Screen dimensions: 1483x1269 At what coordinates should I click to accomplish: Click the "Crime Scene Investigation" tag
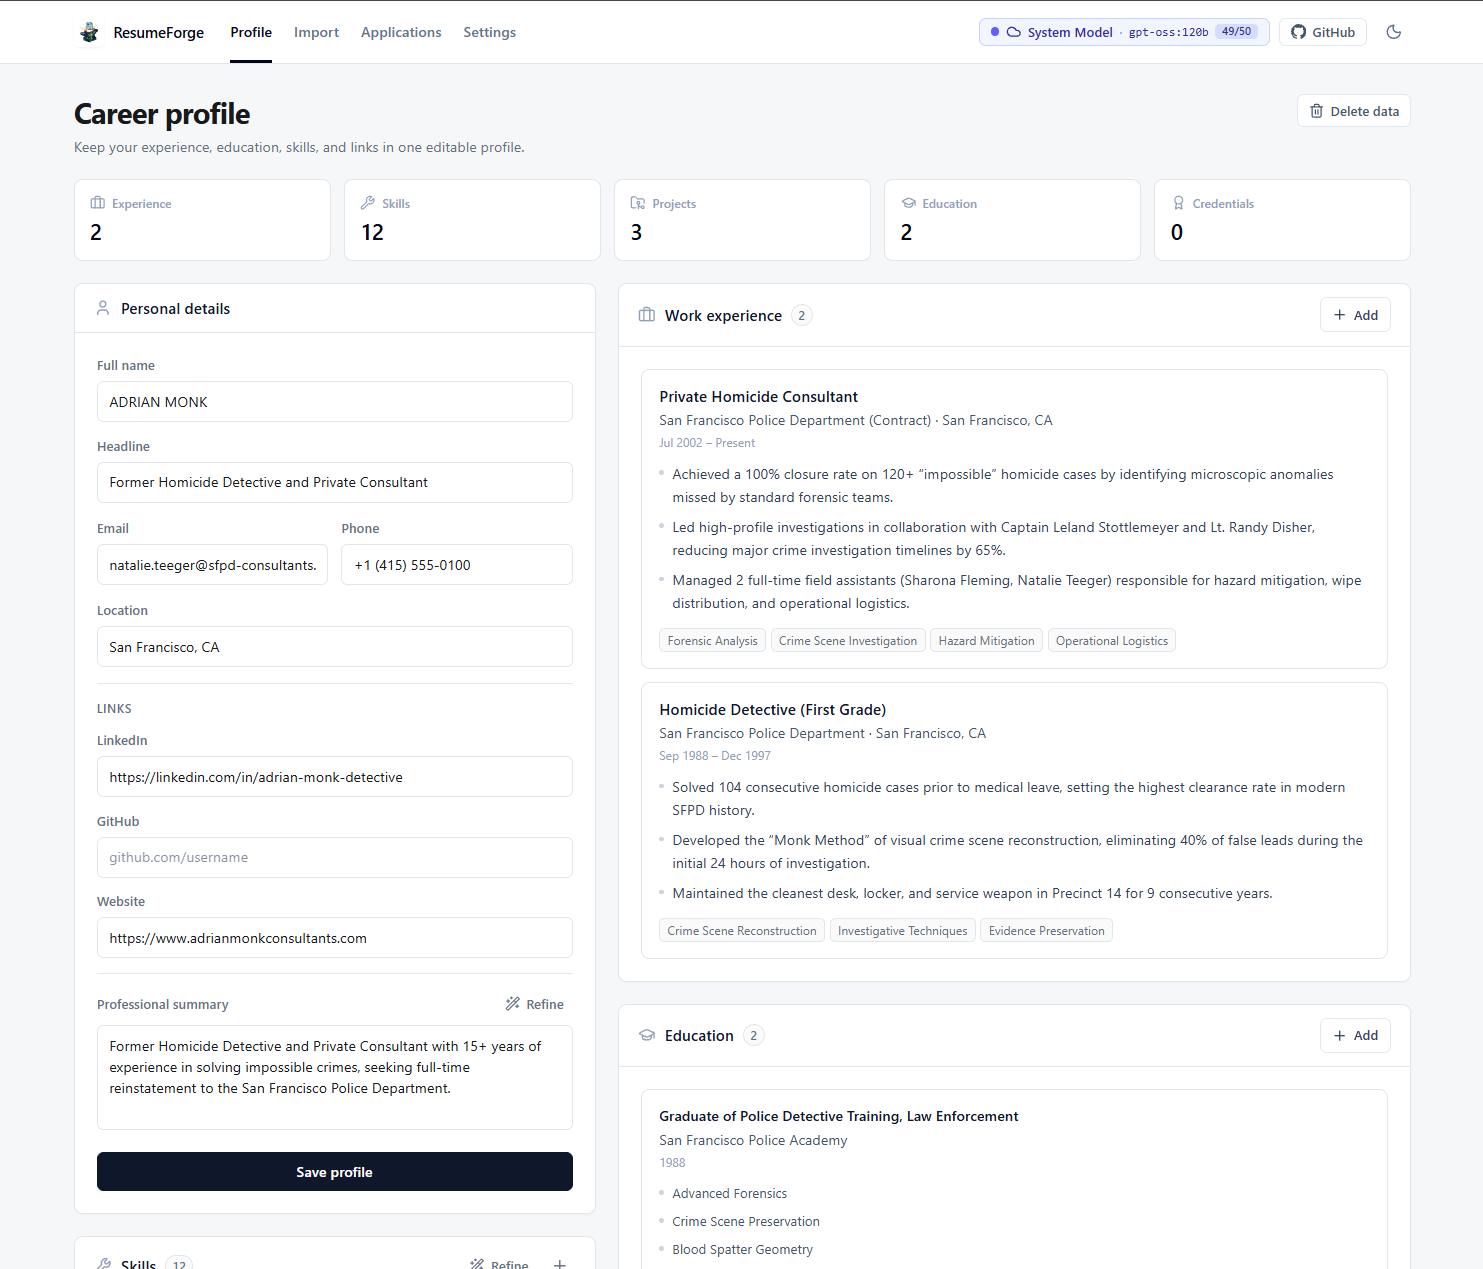[x=848, y=641]
